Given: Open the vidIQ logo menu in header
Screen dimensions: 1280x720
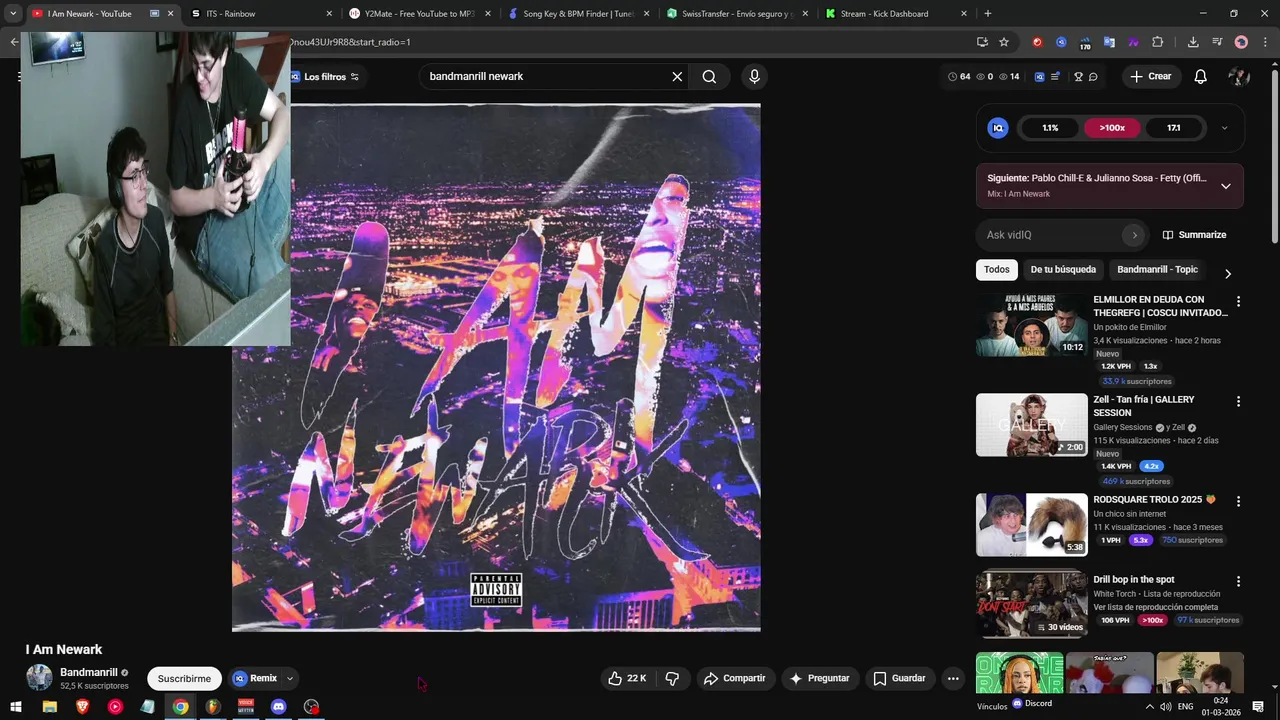Looking at the screenshot, I should point(1039,77).
